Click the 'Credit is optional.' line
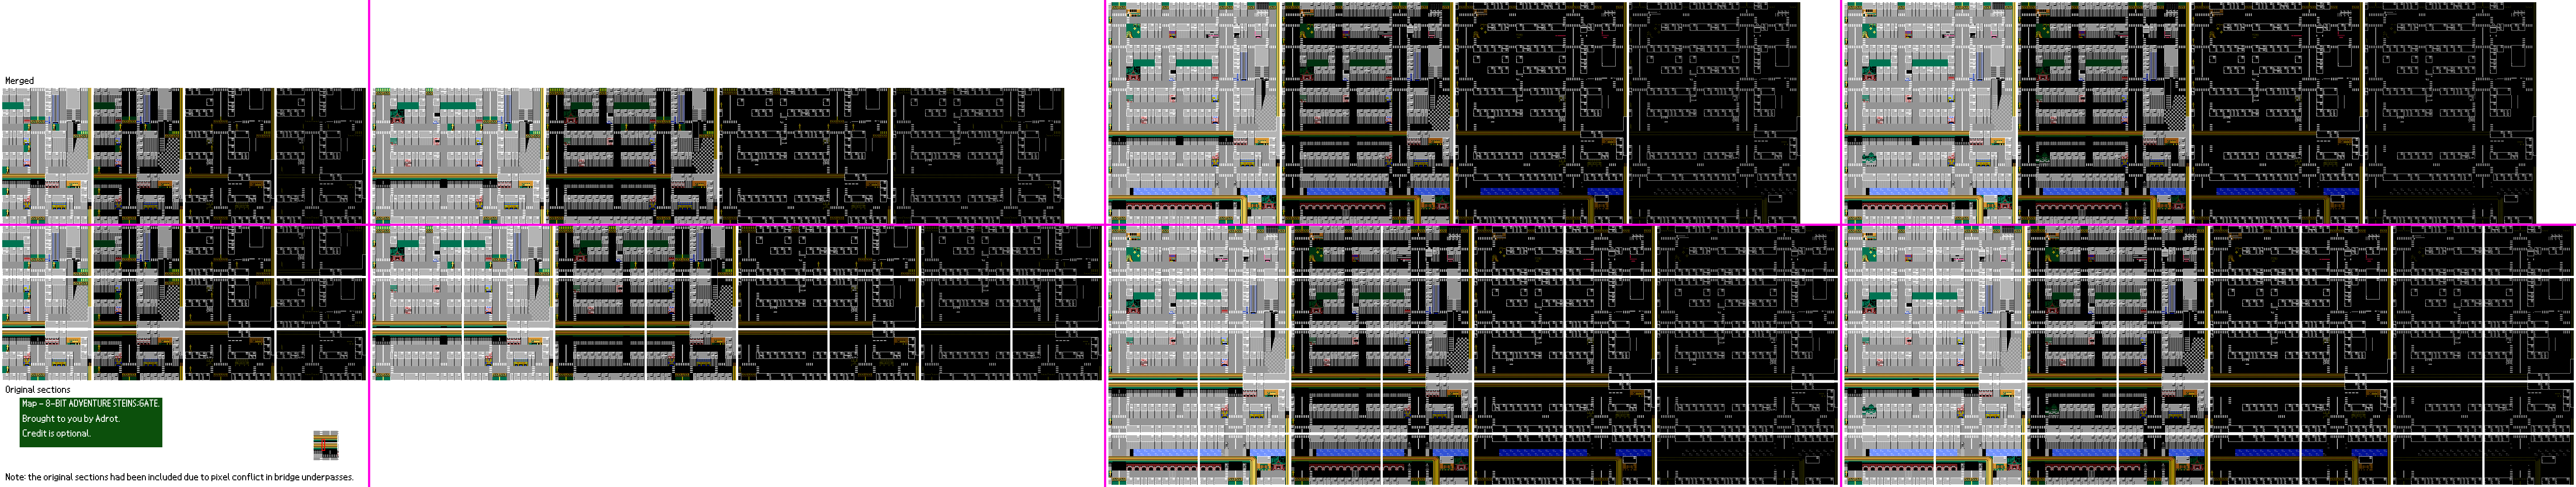2576x487 pixels. [56, 434]
